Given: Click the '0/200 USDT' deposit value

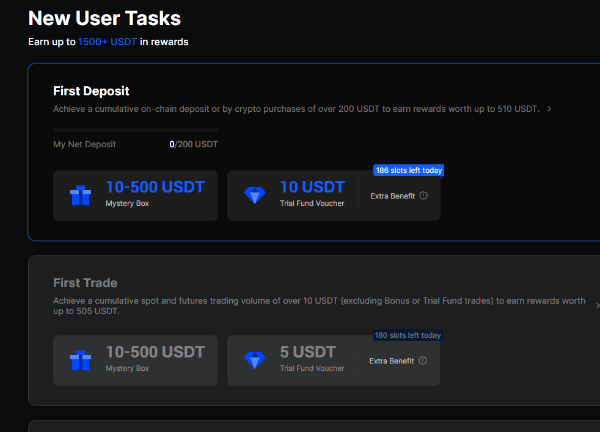Looking at the screenshot, I should [x=194, y=144].
